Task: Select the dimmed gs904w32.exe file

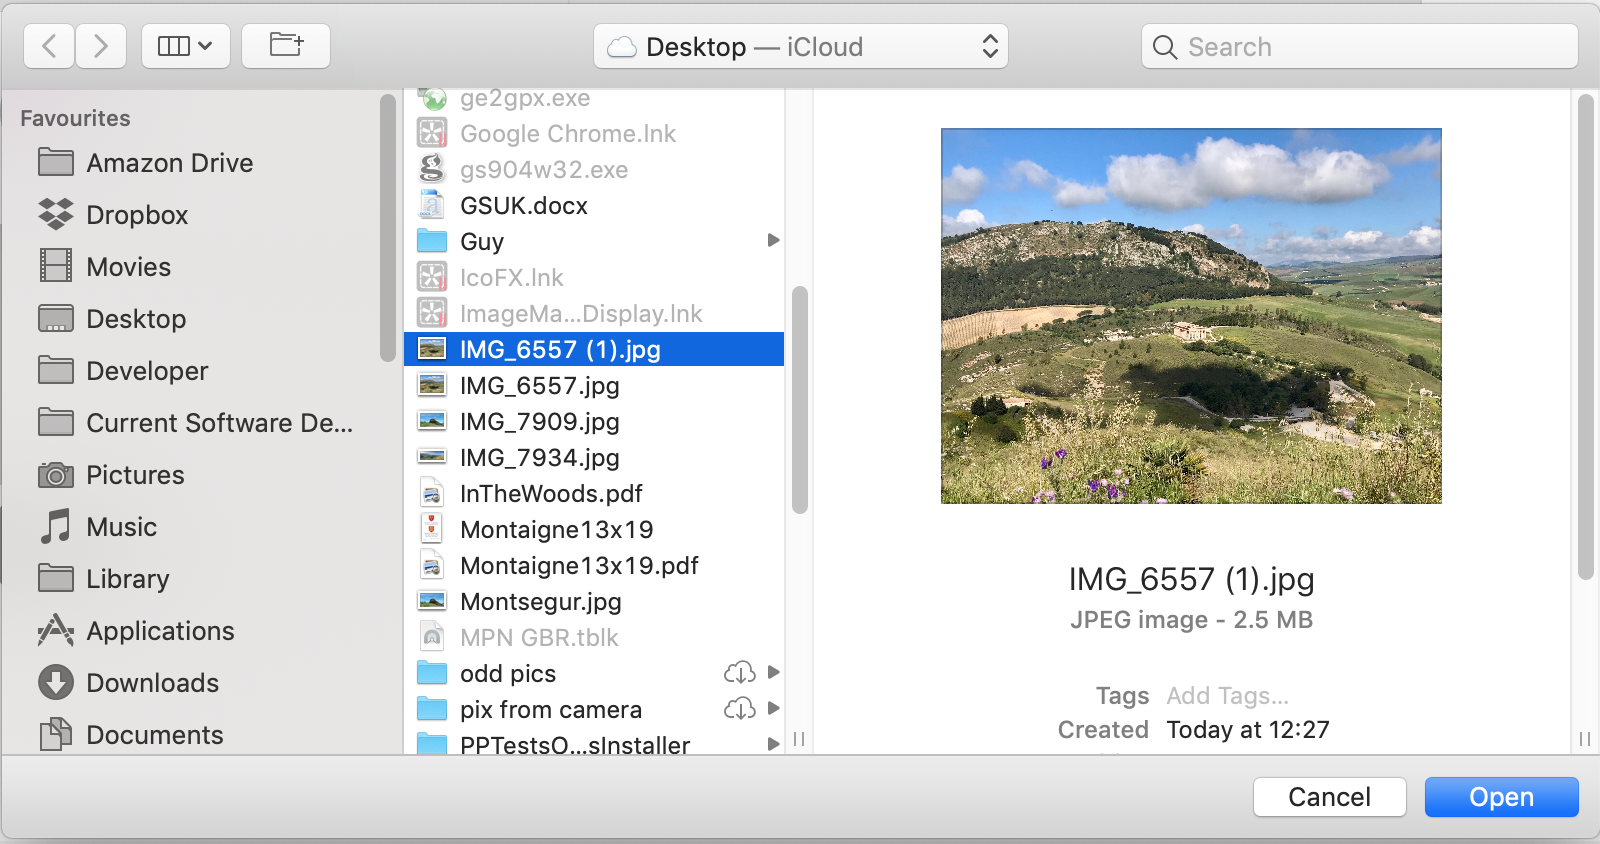Action: [x=594, y=169]
